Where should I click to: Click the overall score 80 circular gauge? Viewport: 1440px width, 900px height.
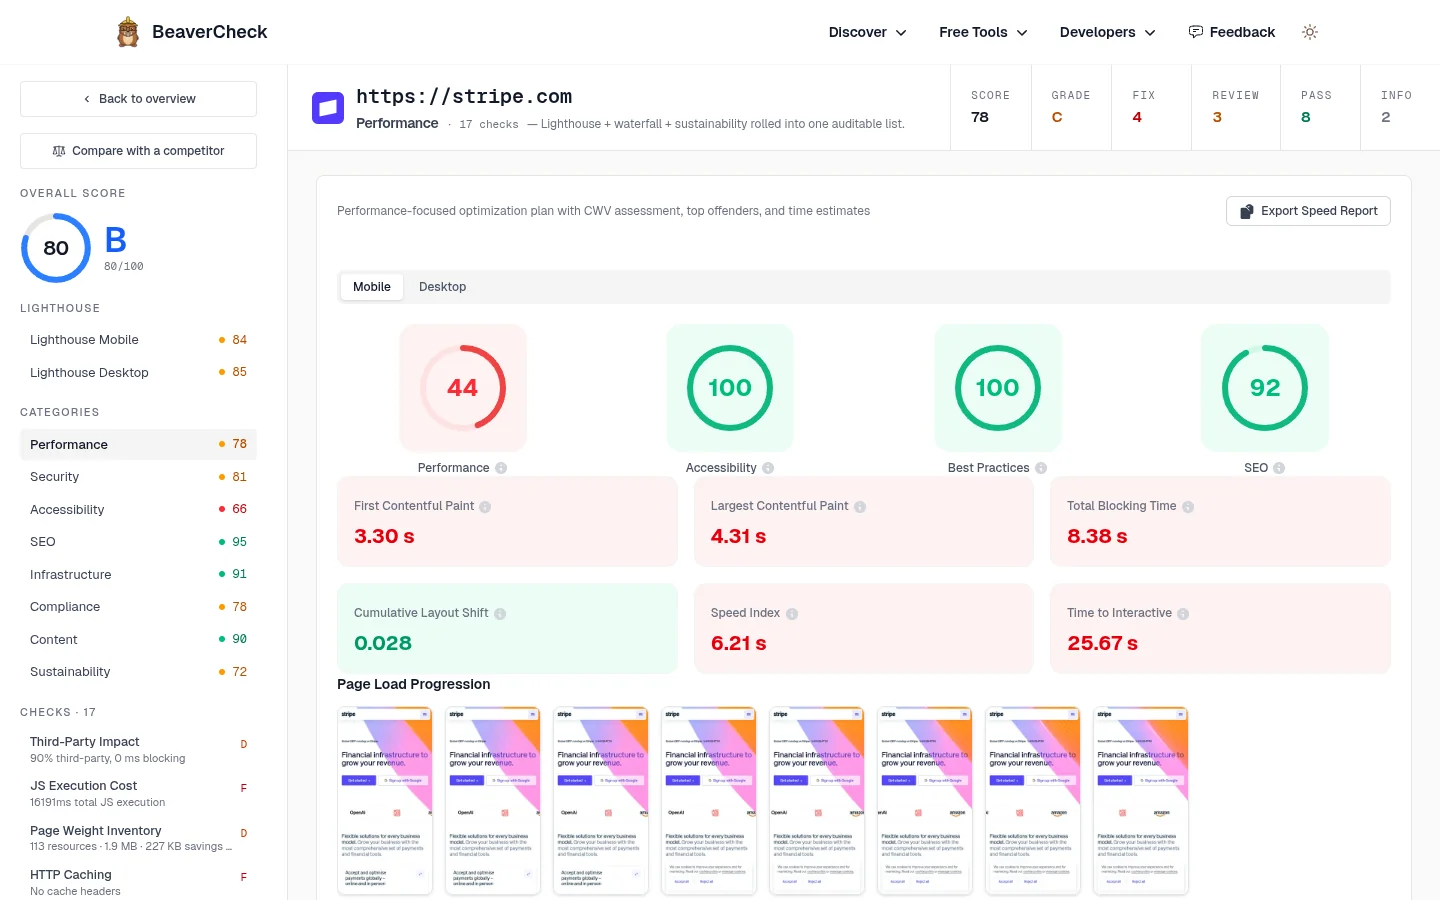(x=56, y=248)
